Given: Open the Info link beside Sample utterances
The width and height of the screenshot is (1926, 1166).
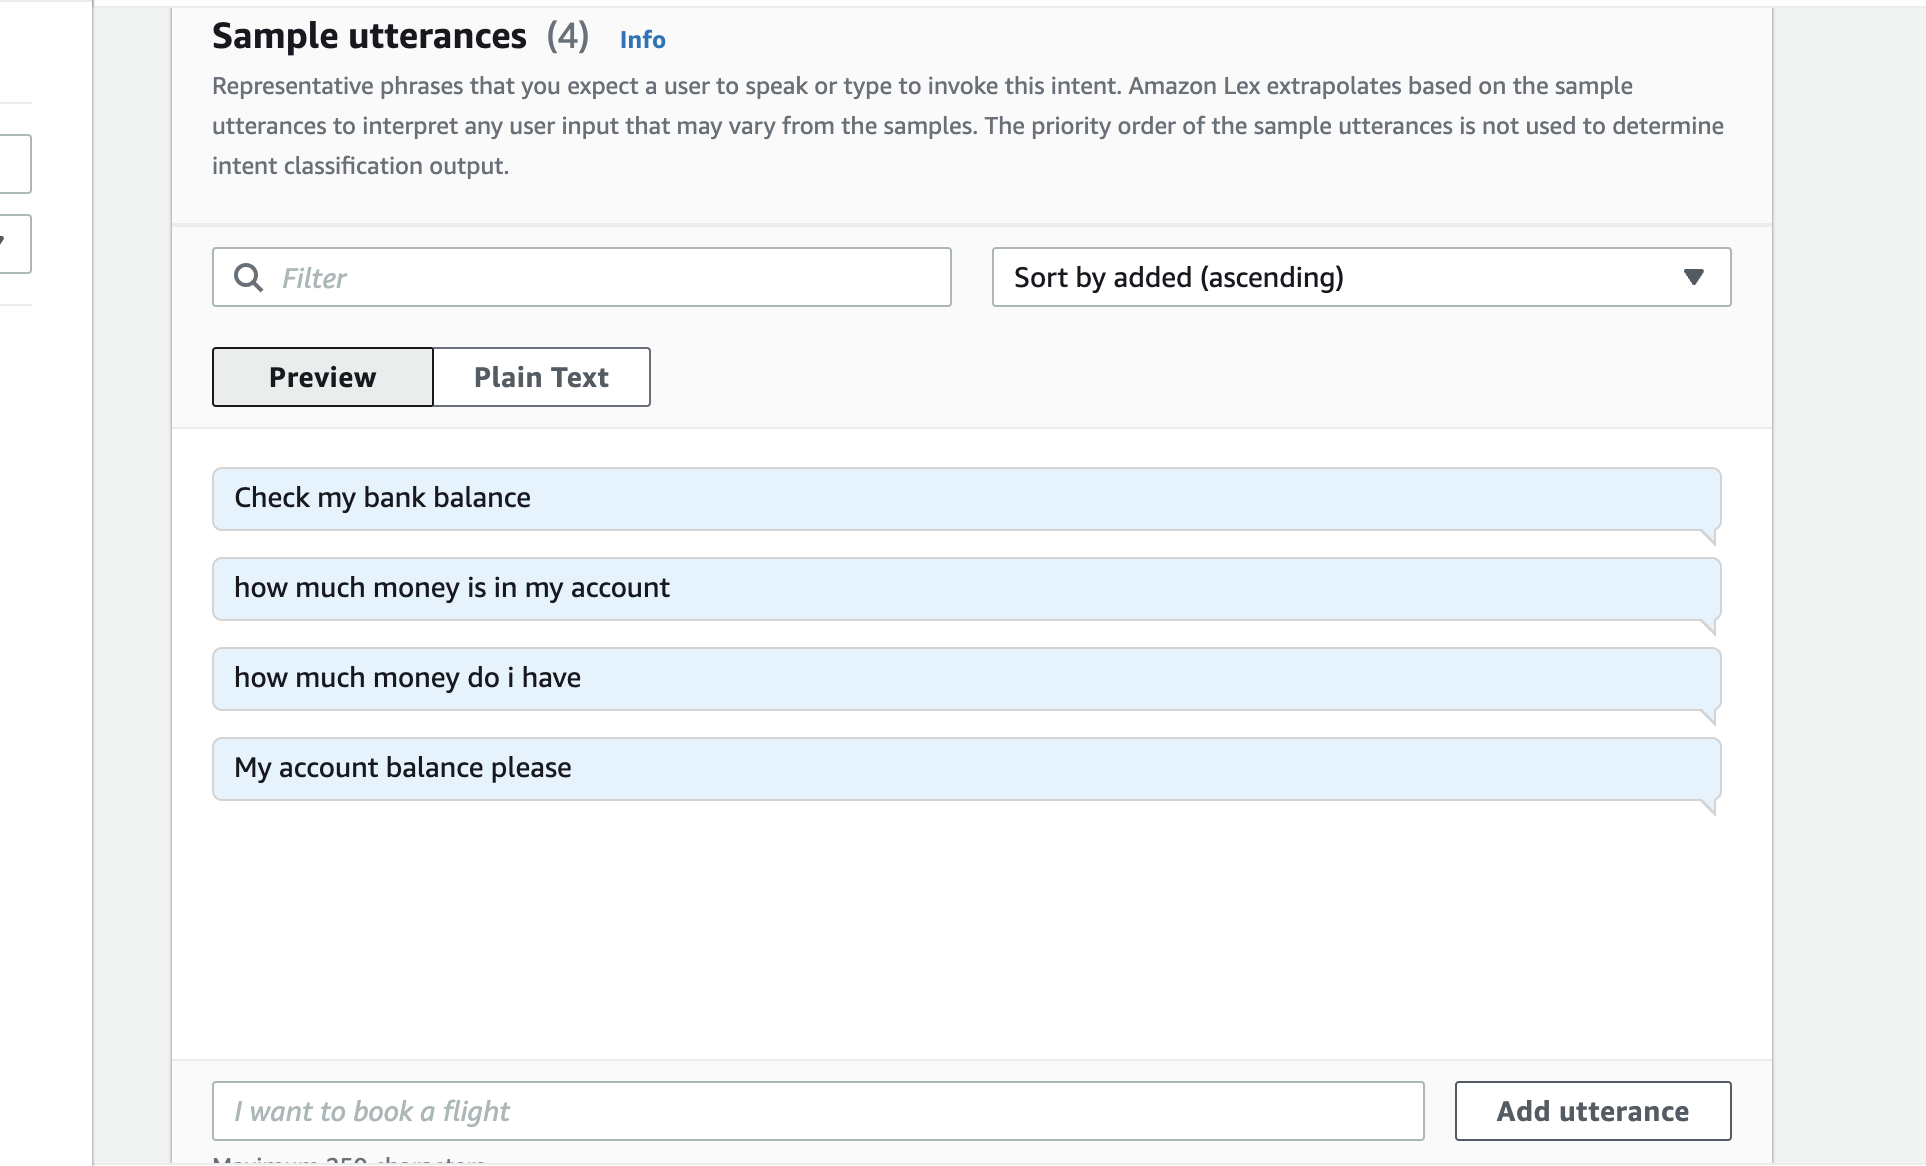Looking at the screenshot, I should pyautogui.click(x=642, y=39).
